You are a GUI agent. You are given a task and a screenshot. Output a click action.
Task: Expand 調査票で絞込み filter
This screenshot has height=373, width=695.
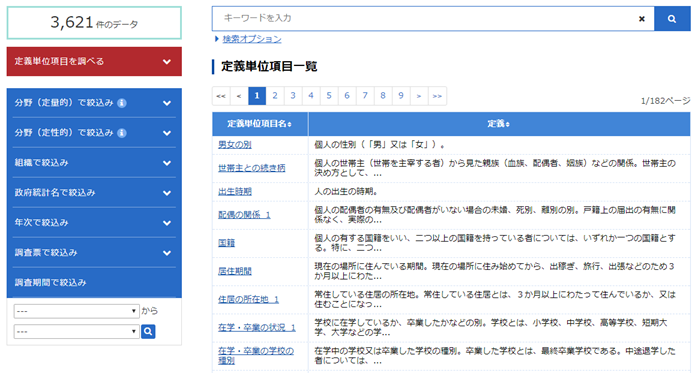tap(94, 253)
